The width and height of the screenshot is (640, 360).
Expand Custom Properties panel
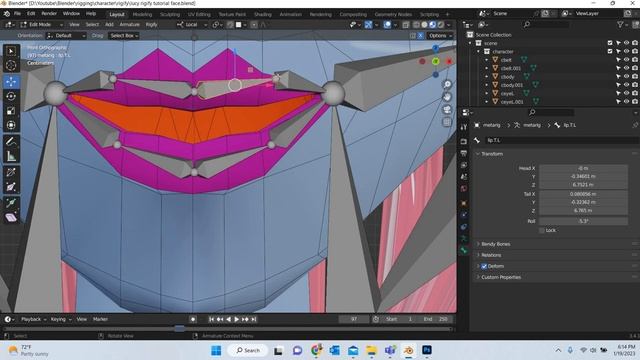(500, 277)
